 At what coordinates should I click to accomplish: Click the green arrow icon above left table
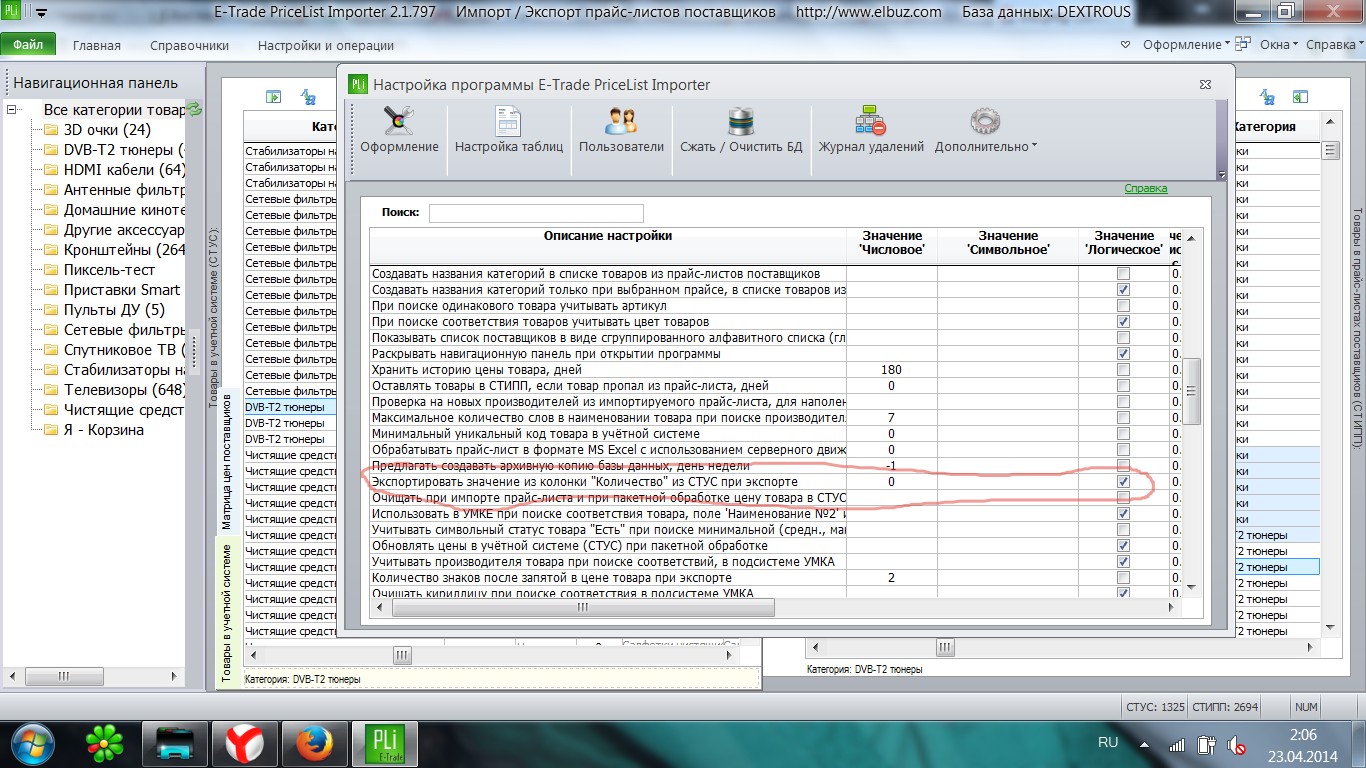click(x=273, y=97)
